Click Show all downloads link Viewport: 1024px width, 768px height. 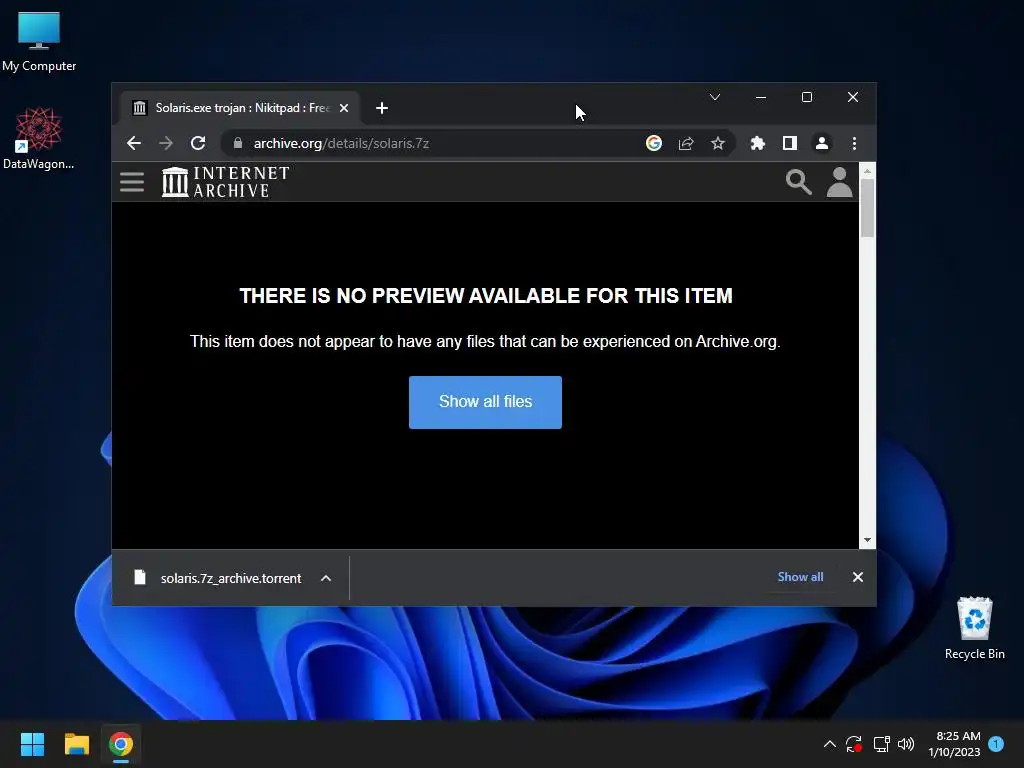(x=800, y=577)
